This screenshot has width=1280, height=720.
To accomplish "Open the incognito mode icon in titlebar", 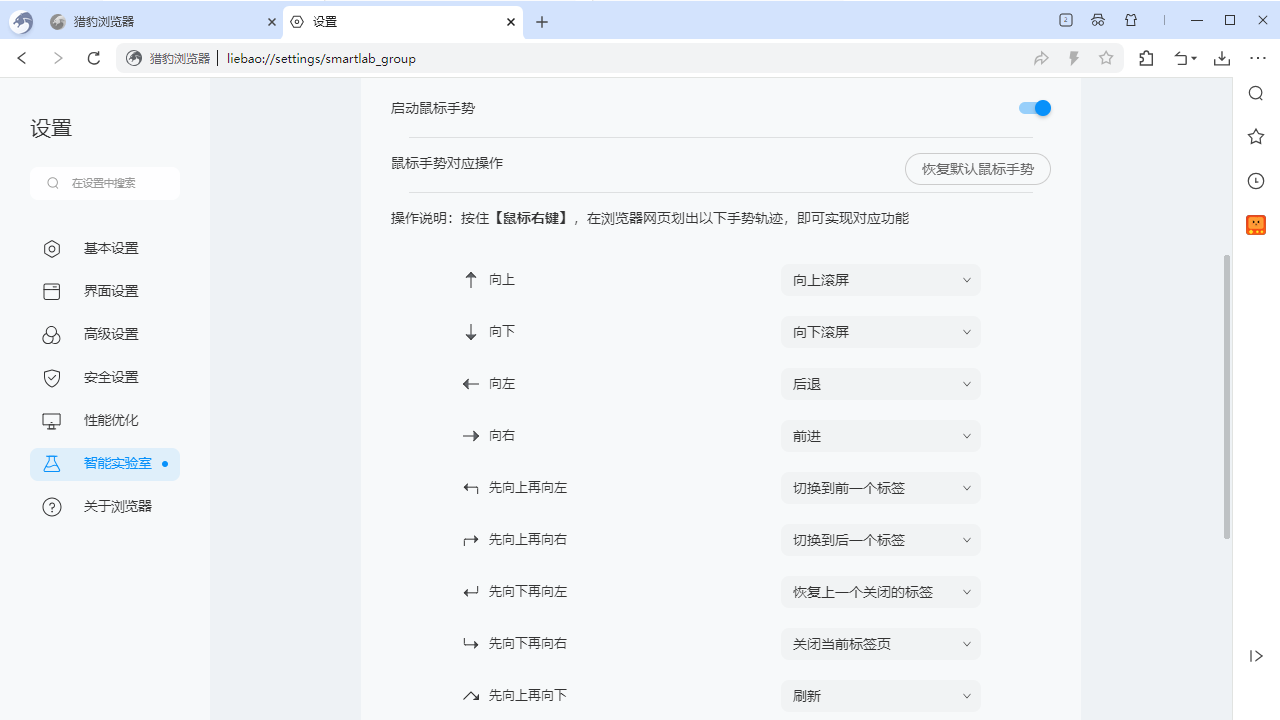I will click(1098, 20).
